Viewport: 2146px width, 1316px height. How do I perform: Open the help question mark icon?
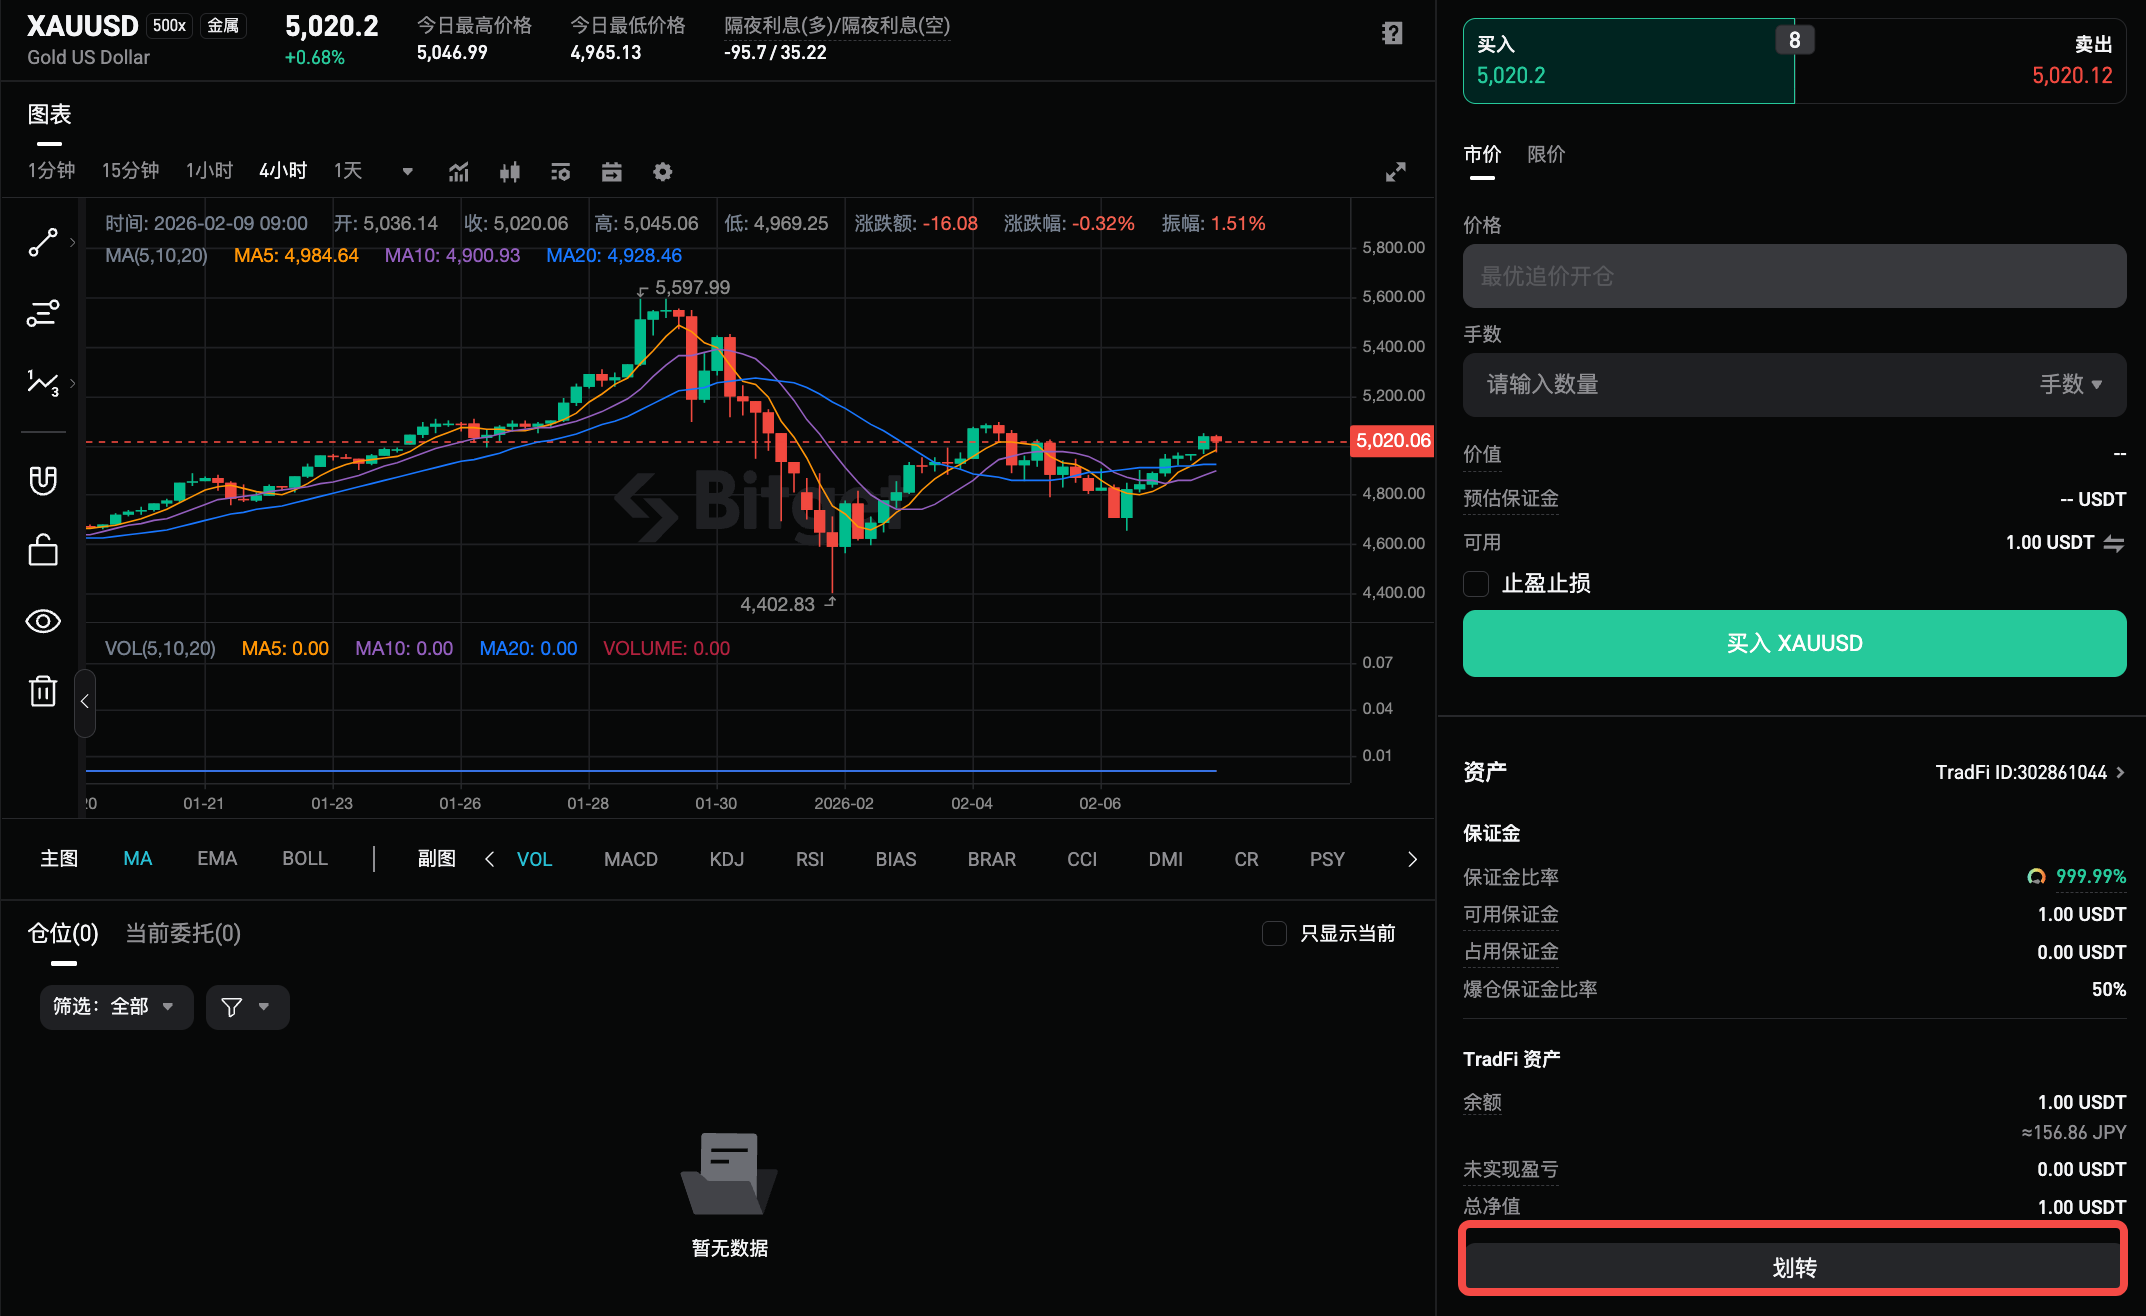click(1391, 33)
